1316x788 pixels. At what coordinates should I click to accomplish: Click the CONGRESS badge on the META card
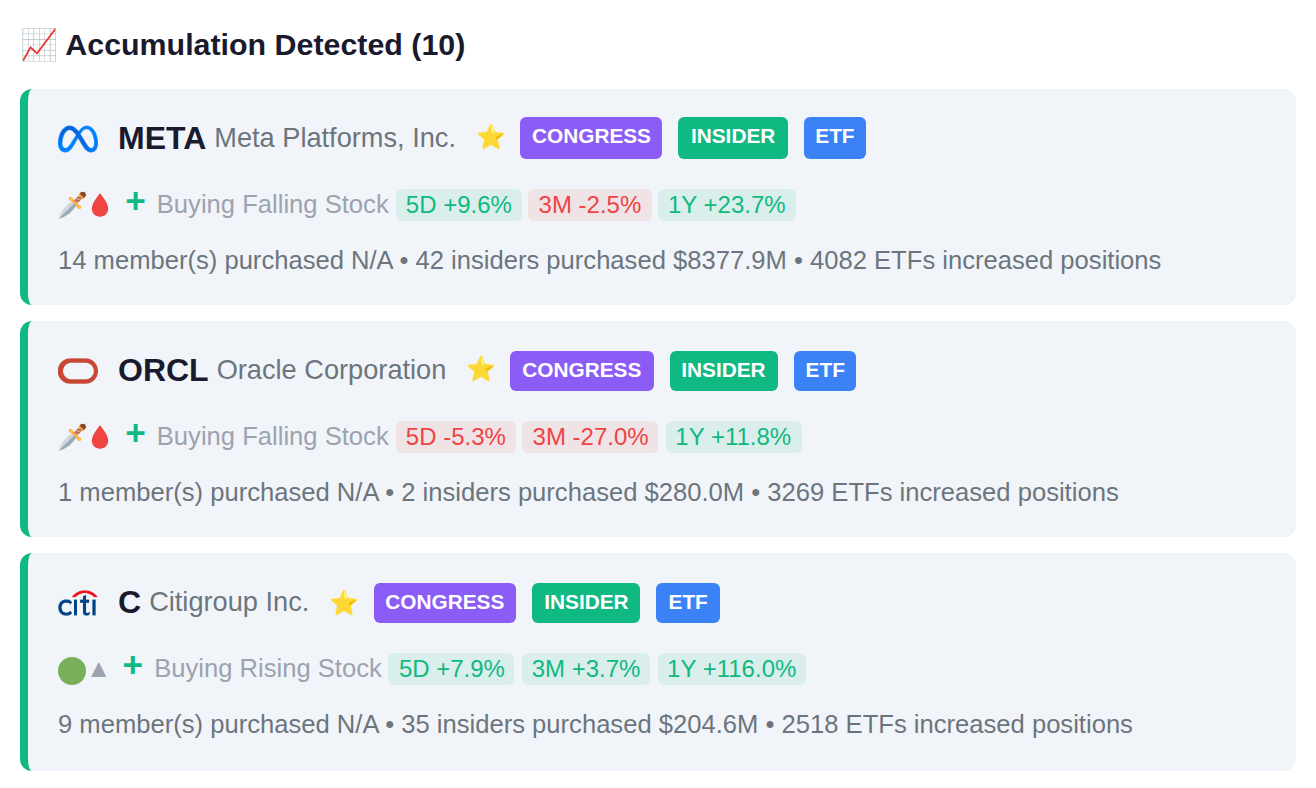(591, 138)
